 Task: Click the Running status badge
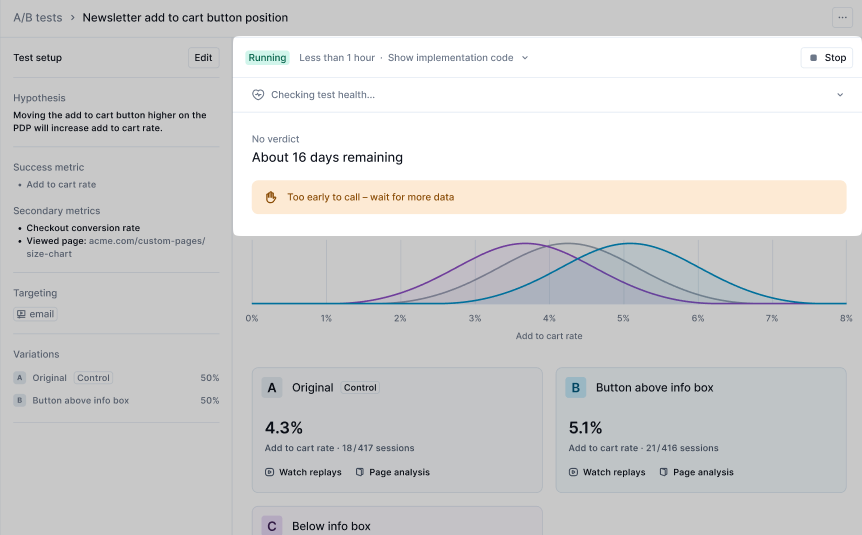[x=267, y=58]
